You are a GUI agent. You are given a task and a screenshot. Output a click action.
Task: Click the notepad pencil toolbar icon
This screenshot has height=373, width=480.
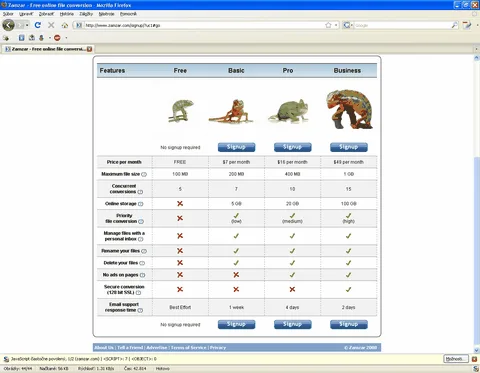467,25
